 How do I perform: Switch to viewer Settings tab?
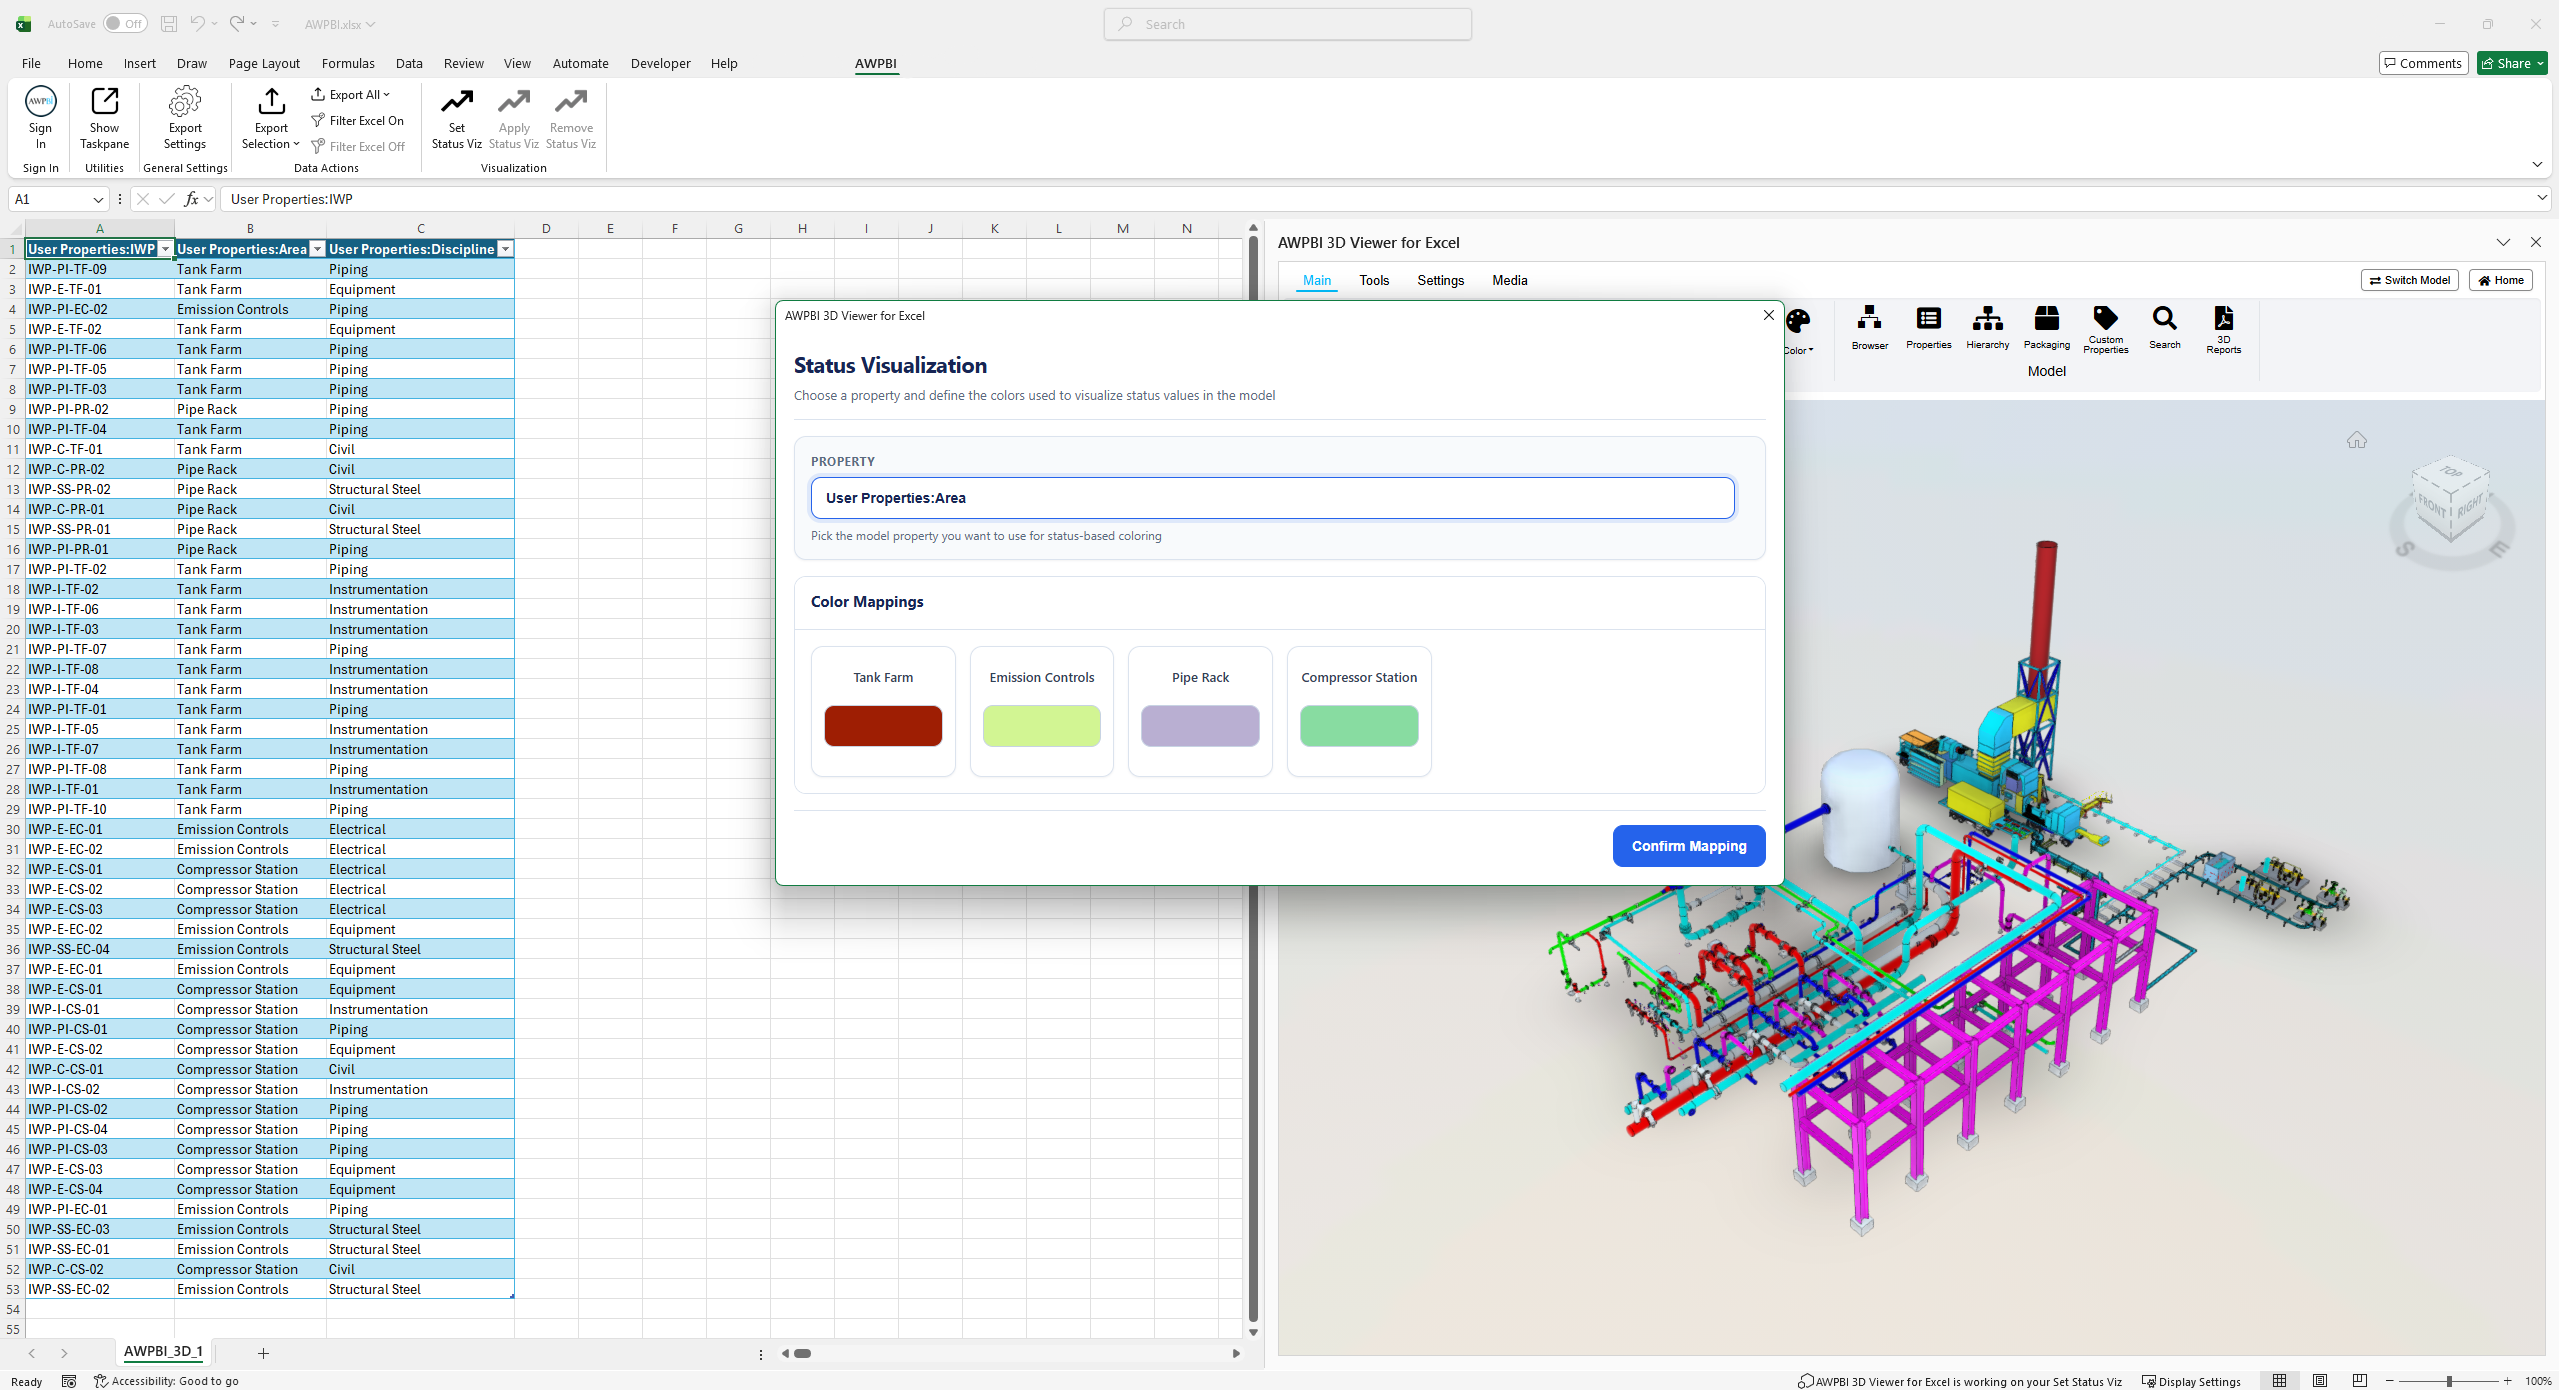pyautogui.click(x=1440, y=280)
